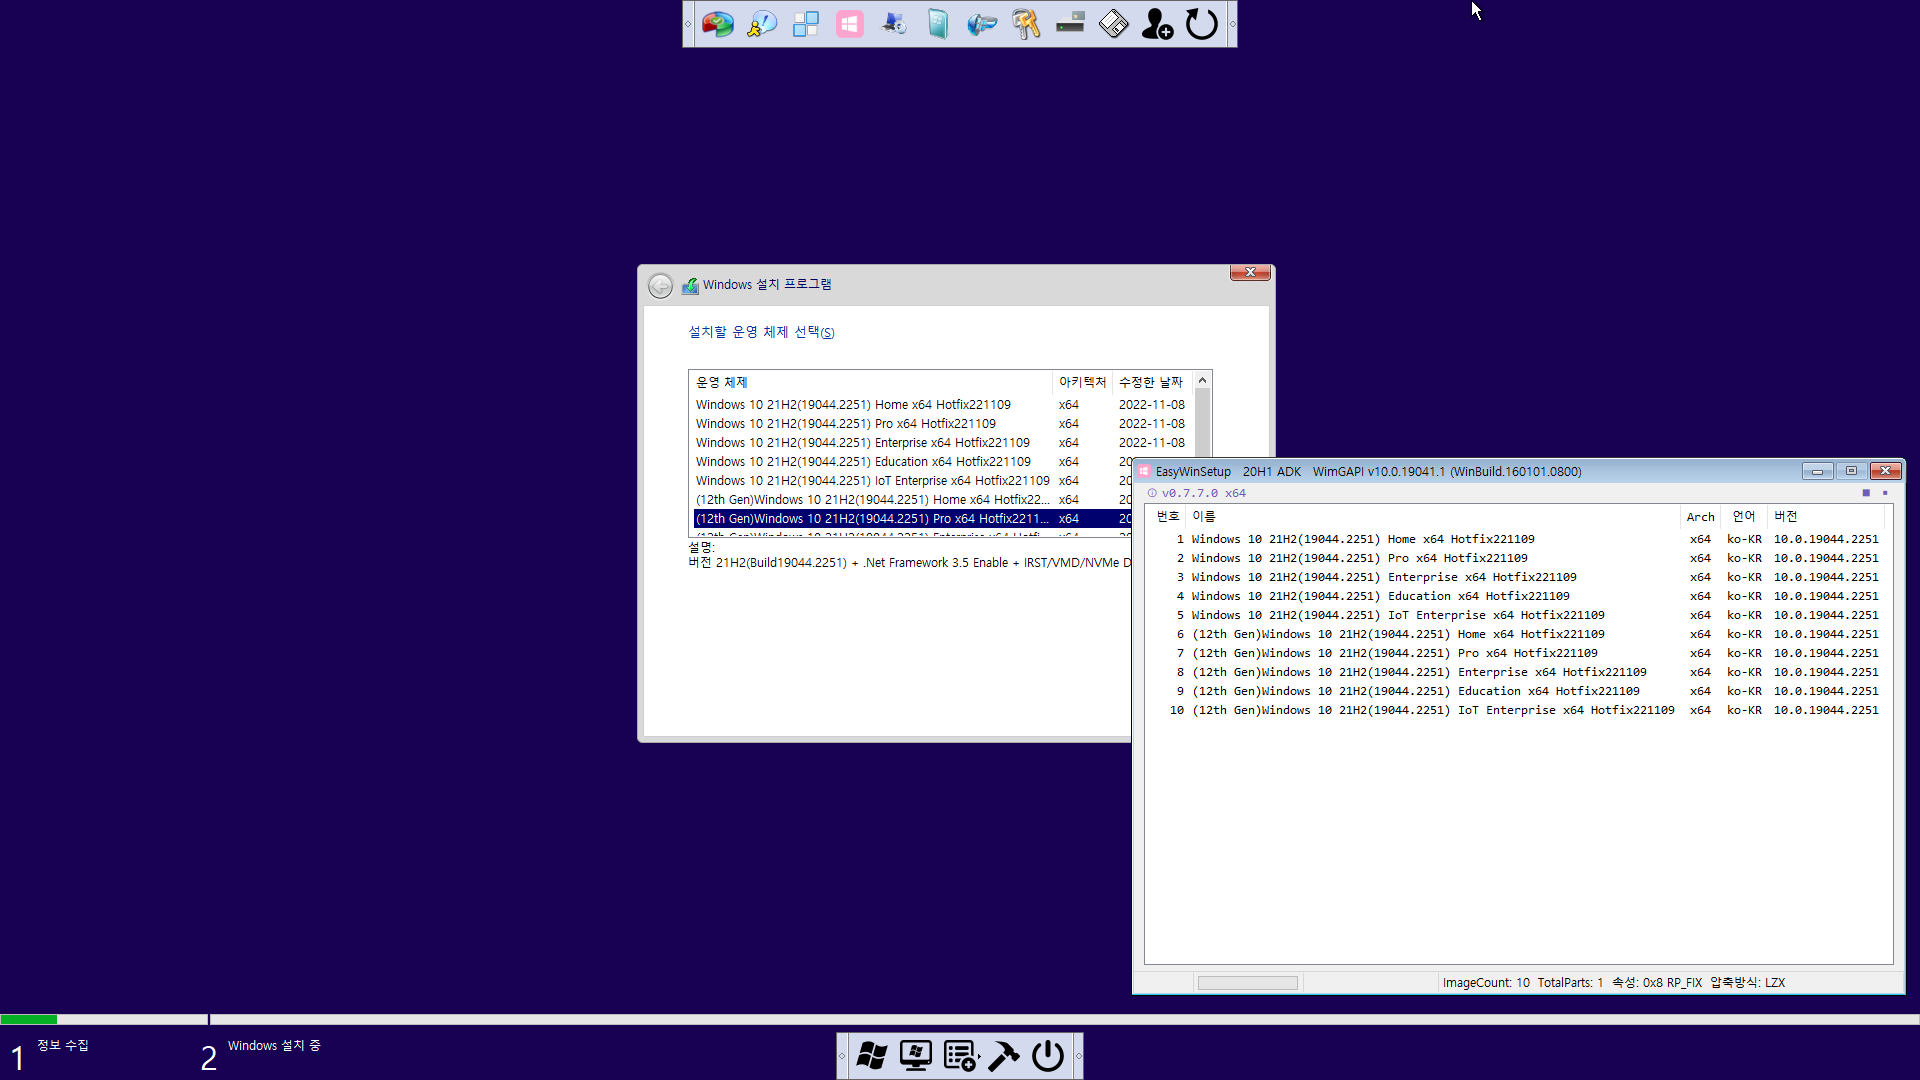Screen dimensions: 1920x1080
Task: Sort by 아키텍처 column header
Action: tap(1083, 382)
